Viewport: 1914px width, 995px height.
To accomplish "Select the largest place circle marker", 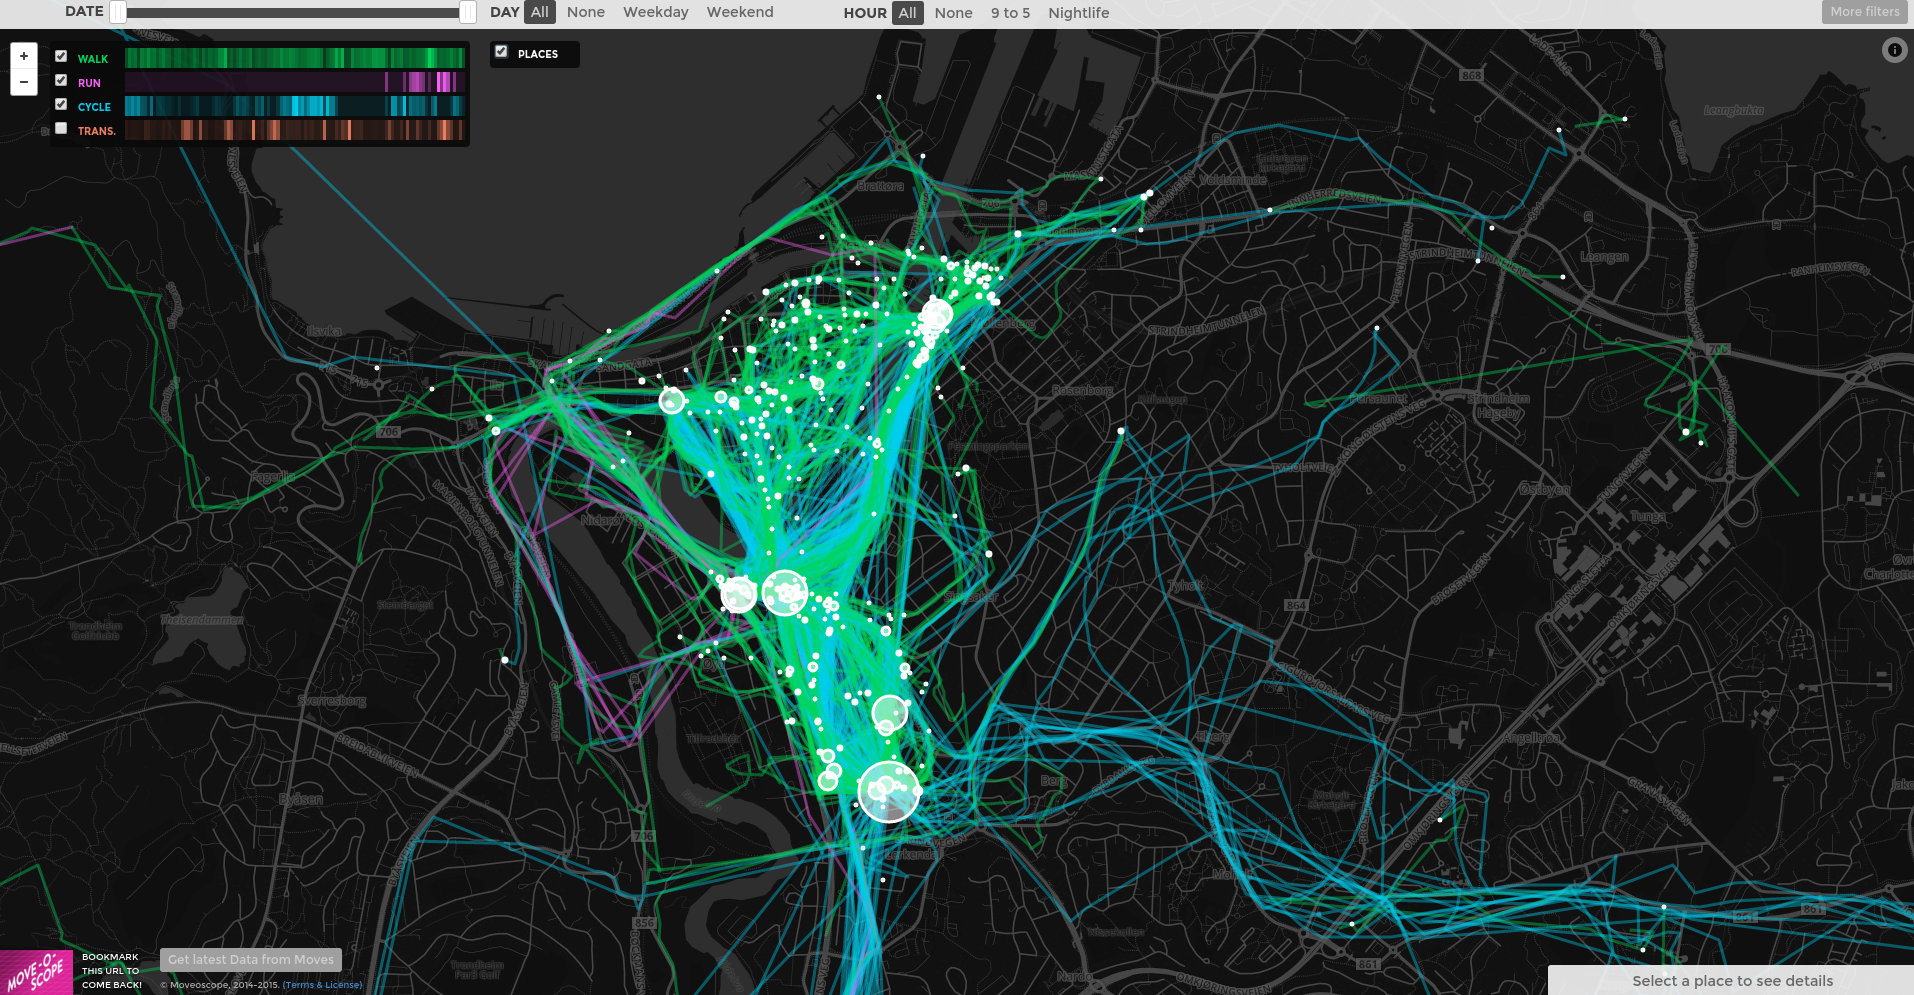I will pyautogui.click(x=888, y=791).
